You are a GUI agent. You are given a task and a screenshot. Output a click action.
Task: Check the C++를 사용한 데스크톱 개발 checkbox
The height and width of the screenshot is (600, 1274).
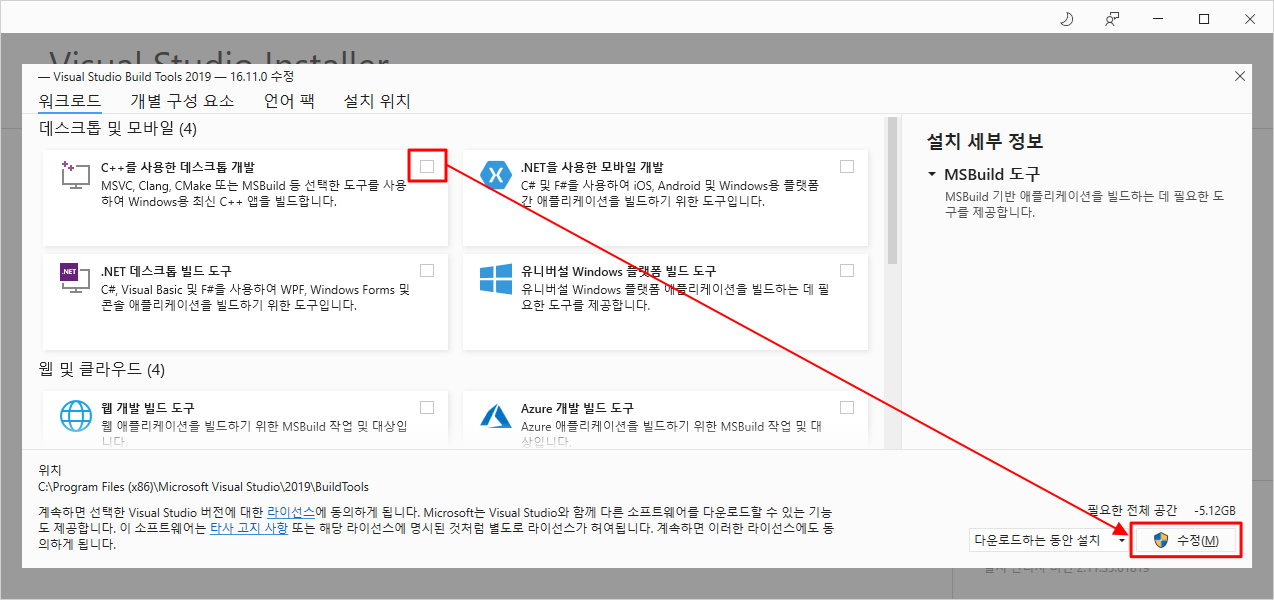coord(427,166)
